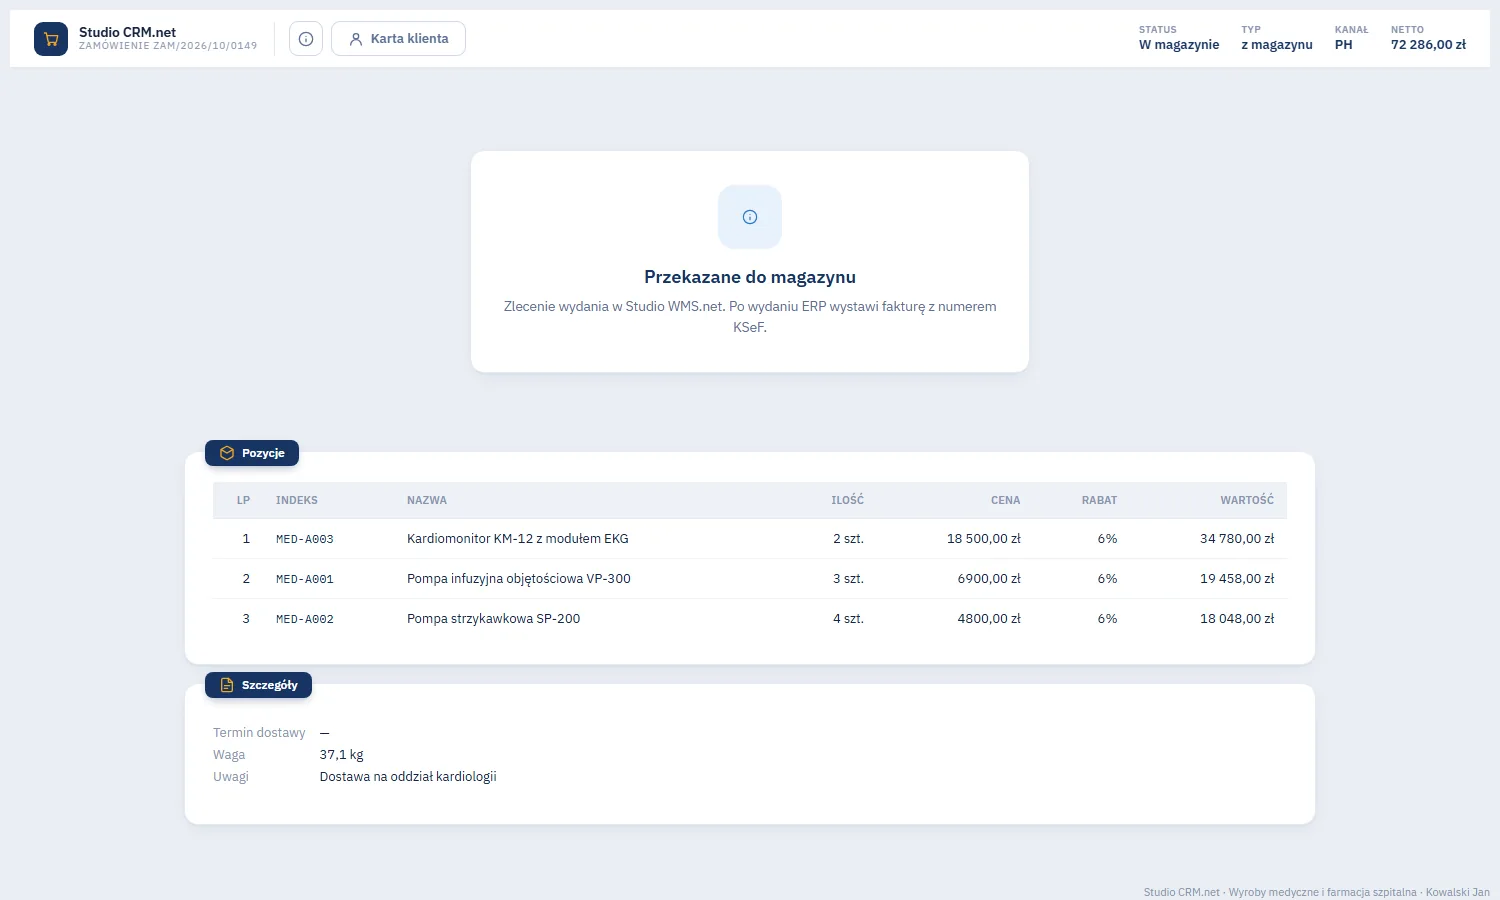This screenshot has height=900, width=1500.
Task: Click the box icon in Pozycje badge
Action: coord(227,453)
